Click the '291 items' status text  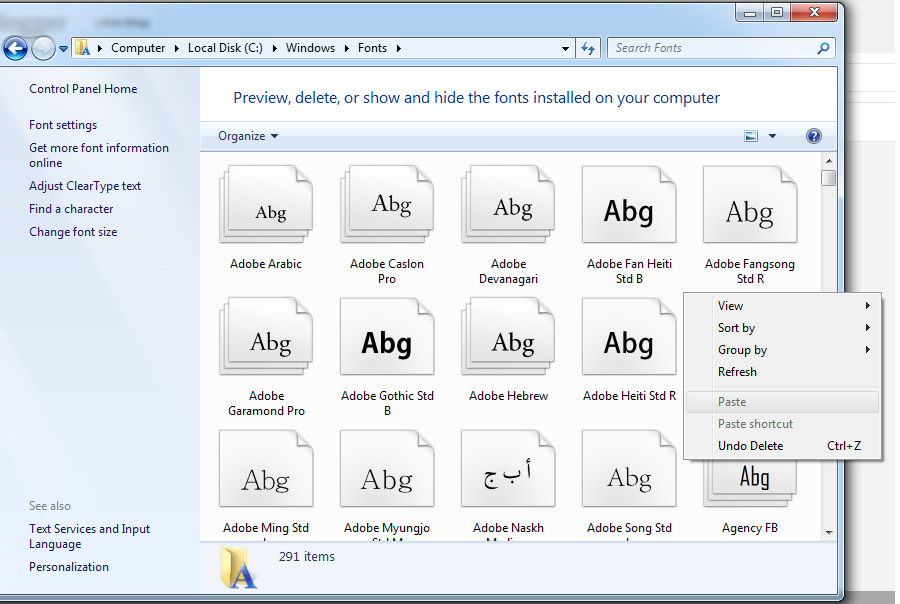click(307, 556)
